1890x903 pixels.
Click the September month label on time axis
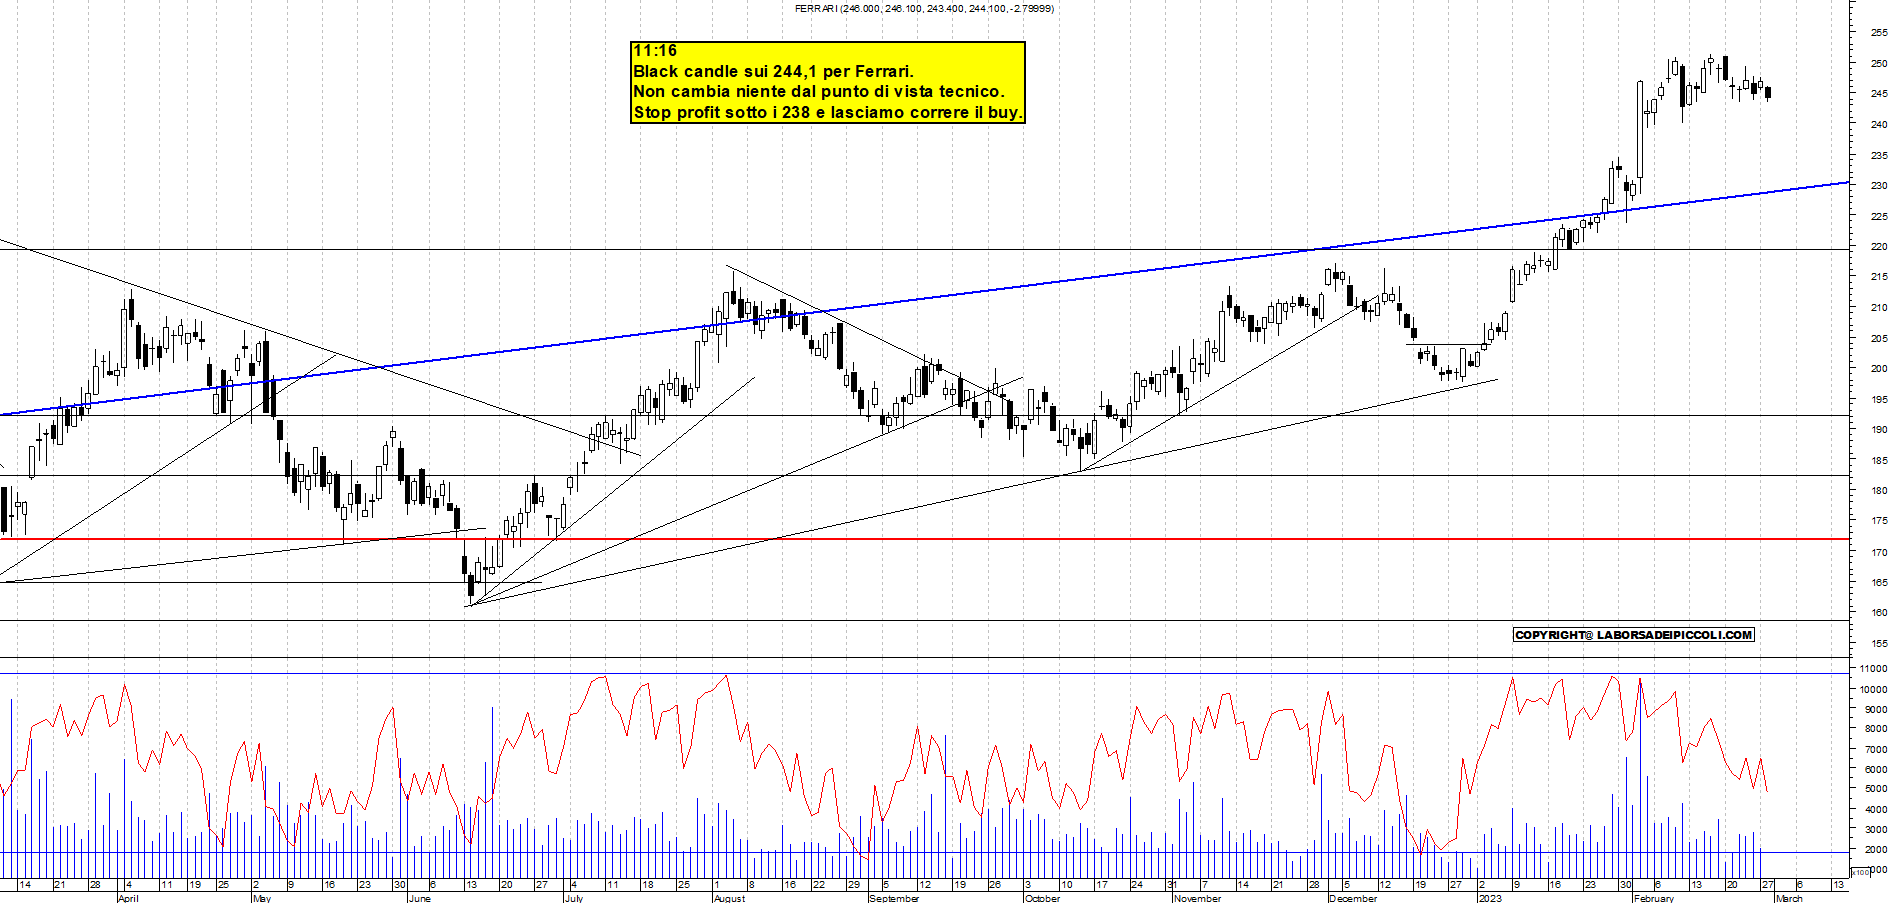coord(894,898)
